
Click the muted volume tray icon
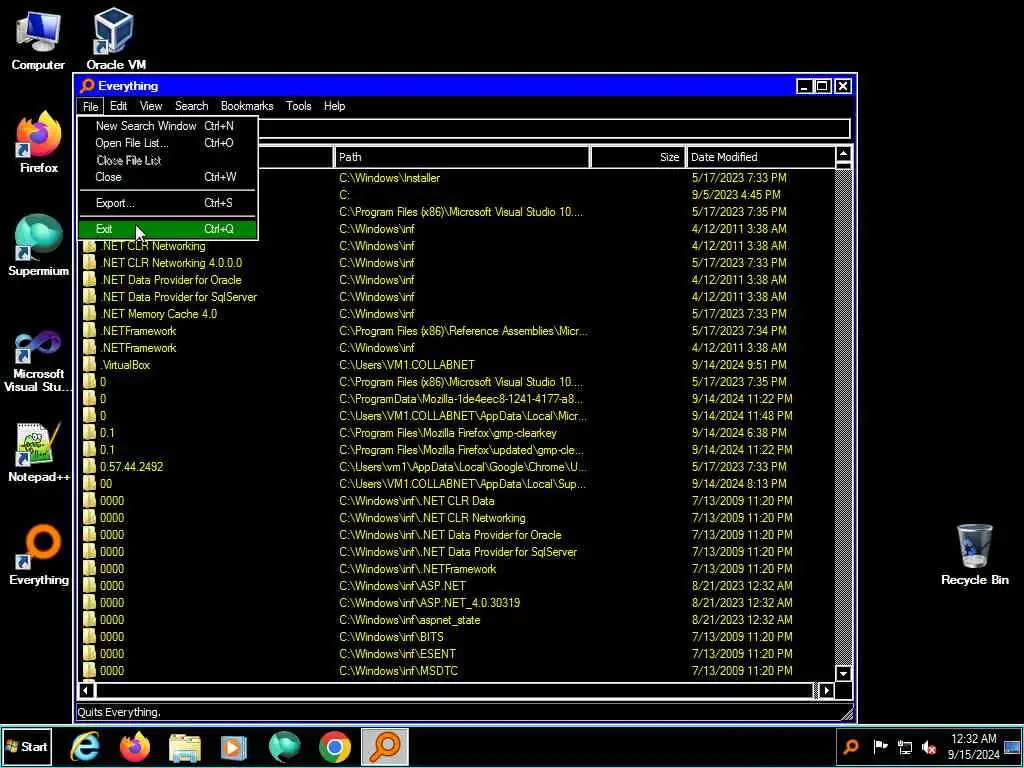click(928, 746)
